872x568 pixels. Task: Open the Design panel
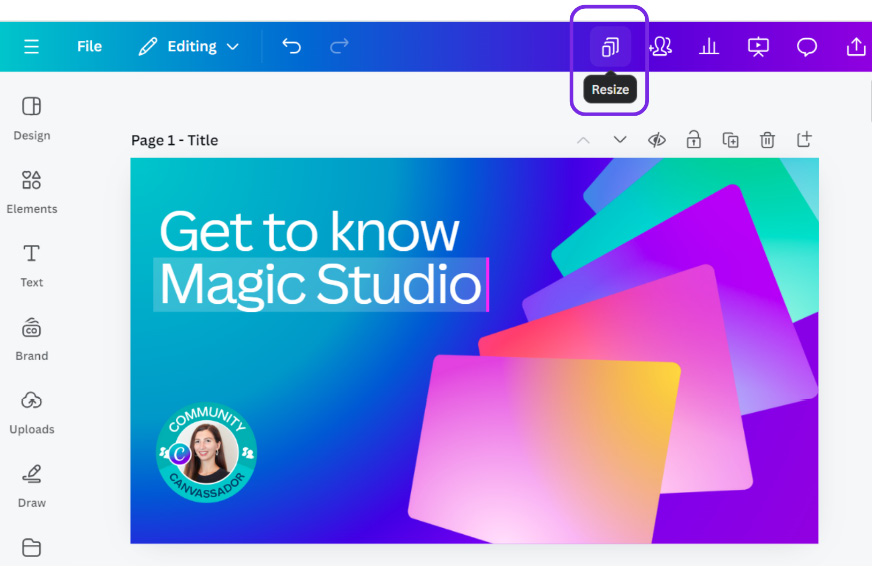coord(32,118)
